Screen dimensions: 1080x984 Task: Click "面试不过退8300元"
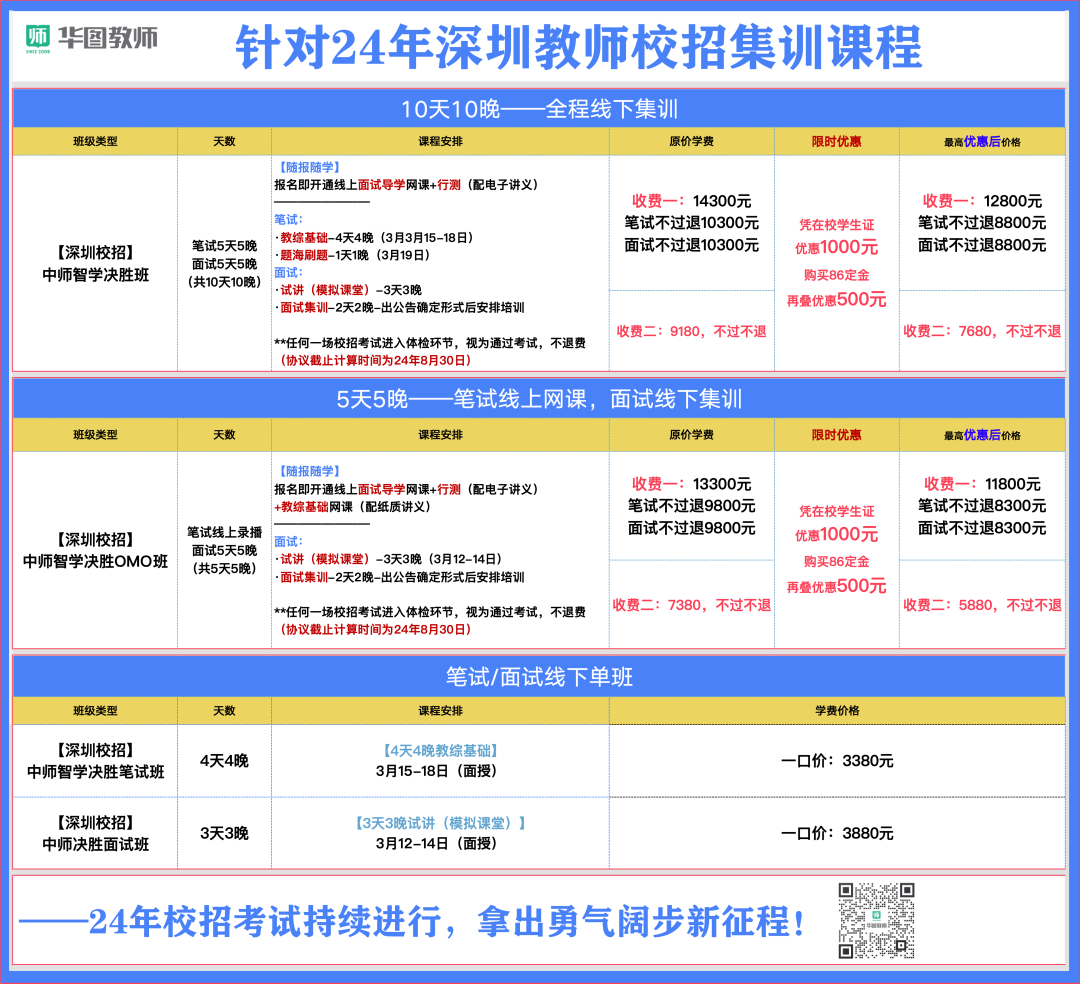[x=982, y=528]
